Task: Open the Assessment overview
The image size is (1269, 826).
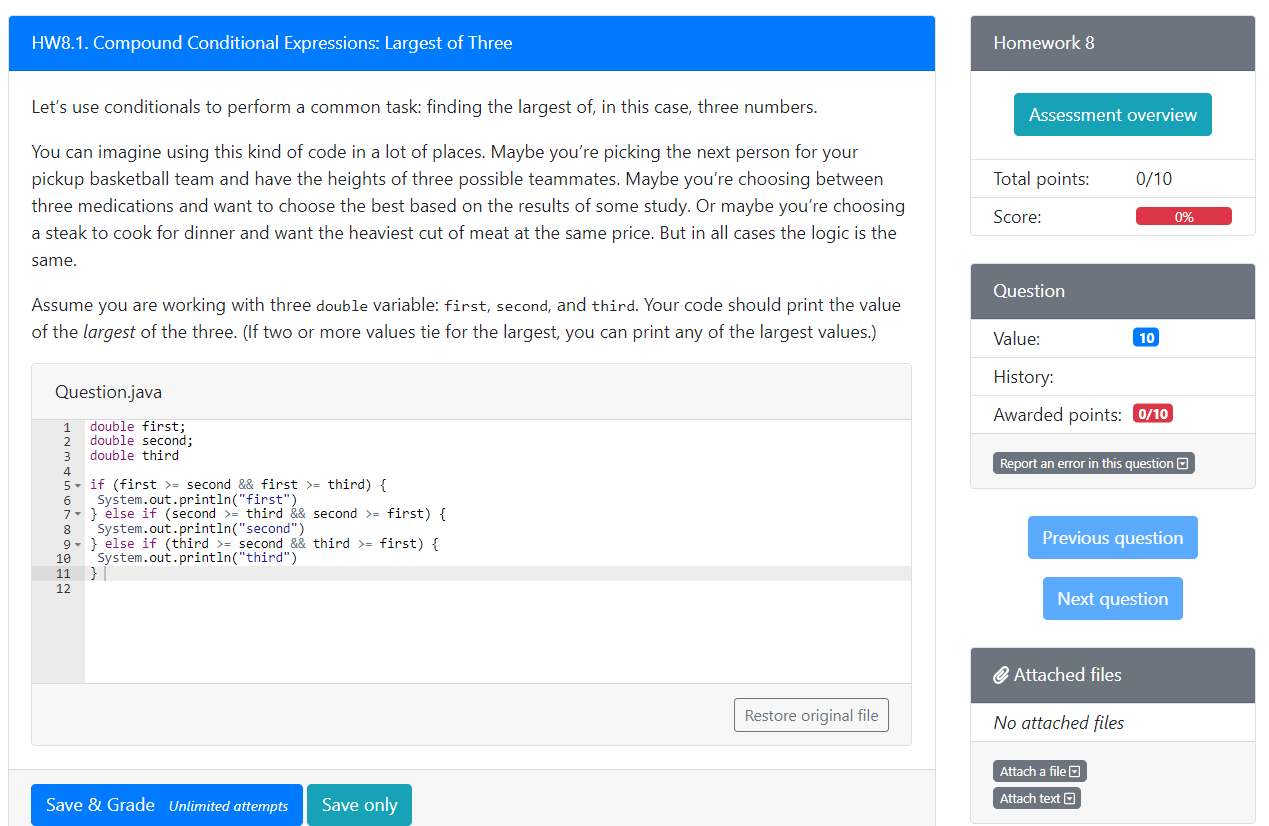Action: coord(1113,115)
